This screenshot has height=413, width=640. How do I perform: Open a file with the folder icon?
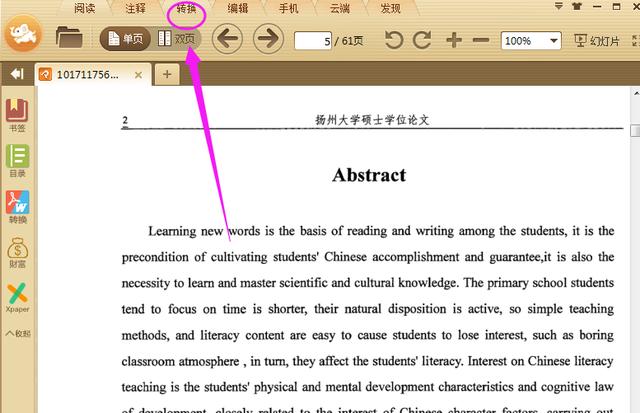pos(69,38)
